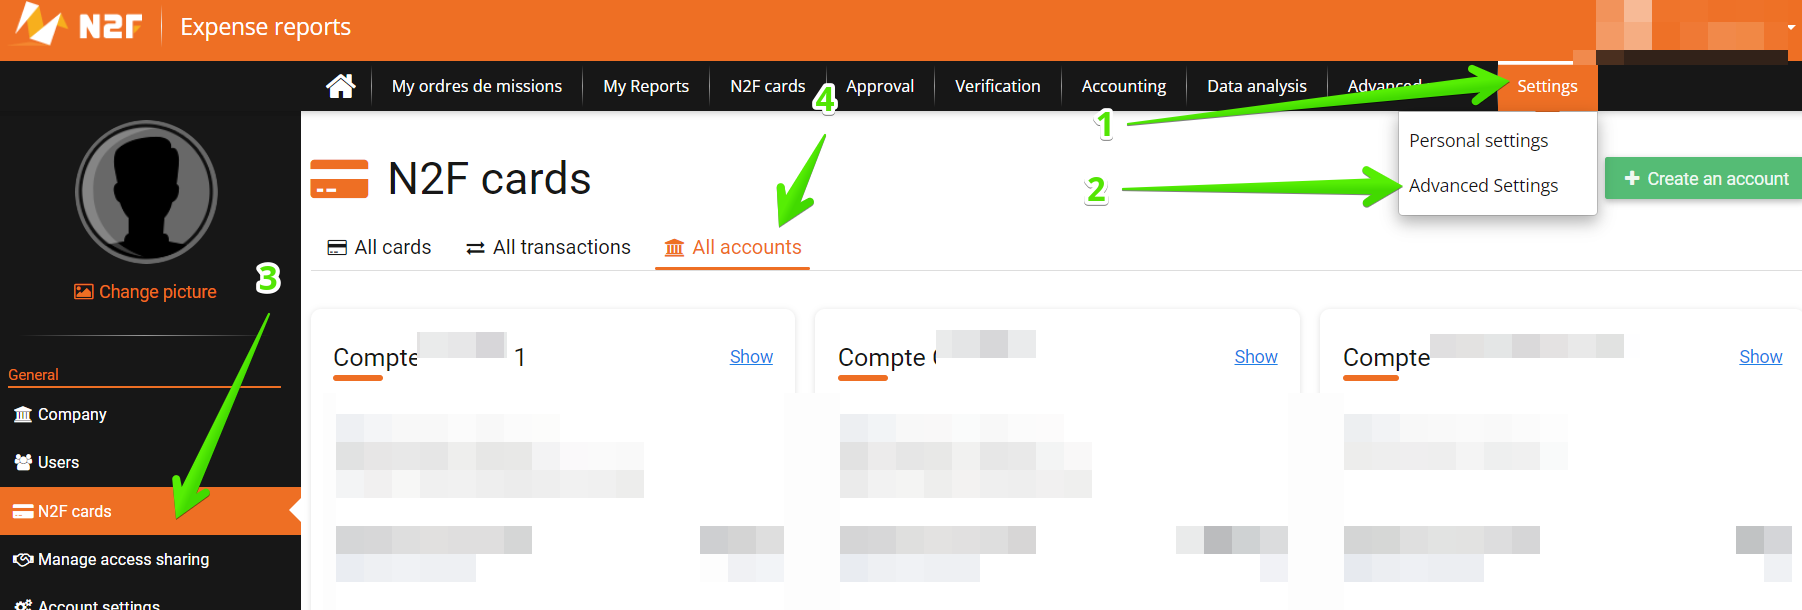Switch to the All accounts tab
Screen dimensions: 1802x610
(733, 247)
